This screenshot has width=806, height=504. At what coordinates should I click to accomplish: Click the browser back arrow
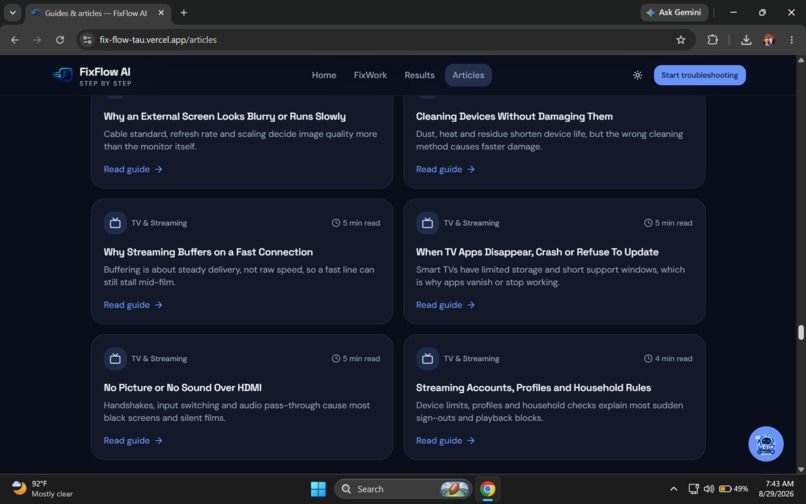[14, 40]
